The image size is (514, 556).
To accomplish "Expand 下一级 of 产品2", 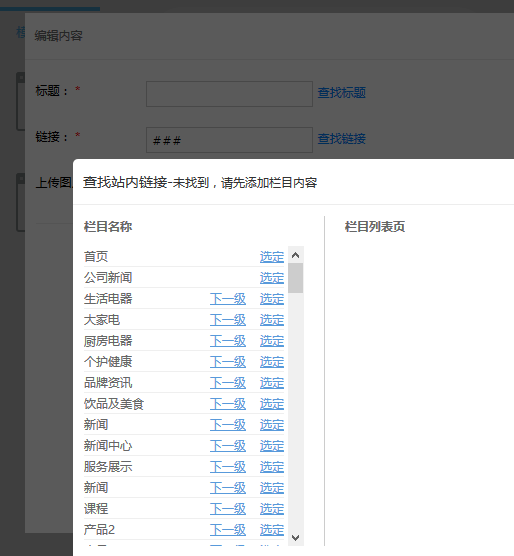I will (228, 530).
